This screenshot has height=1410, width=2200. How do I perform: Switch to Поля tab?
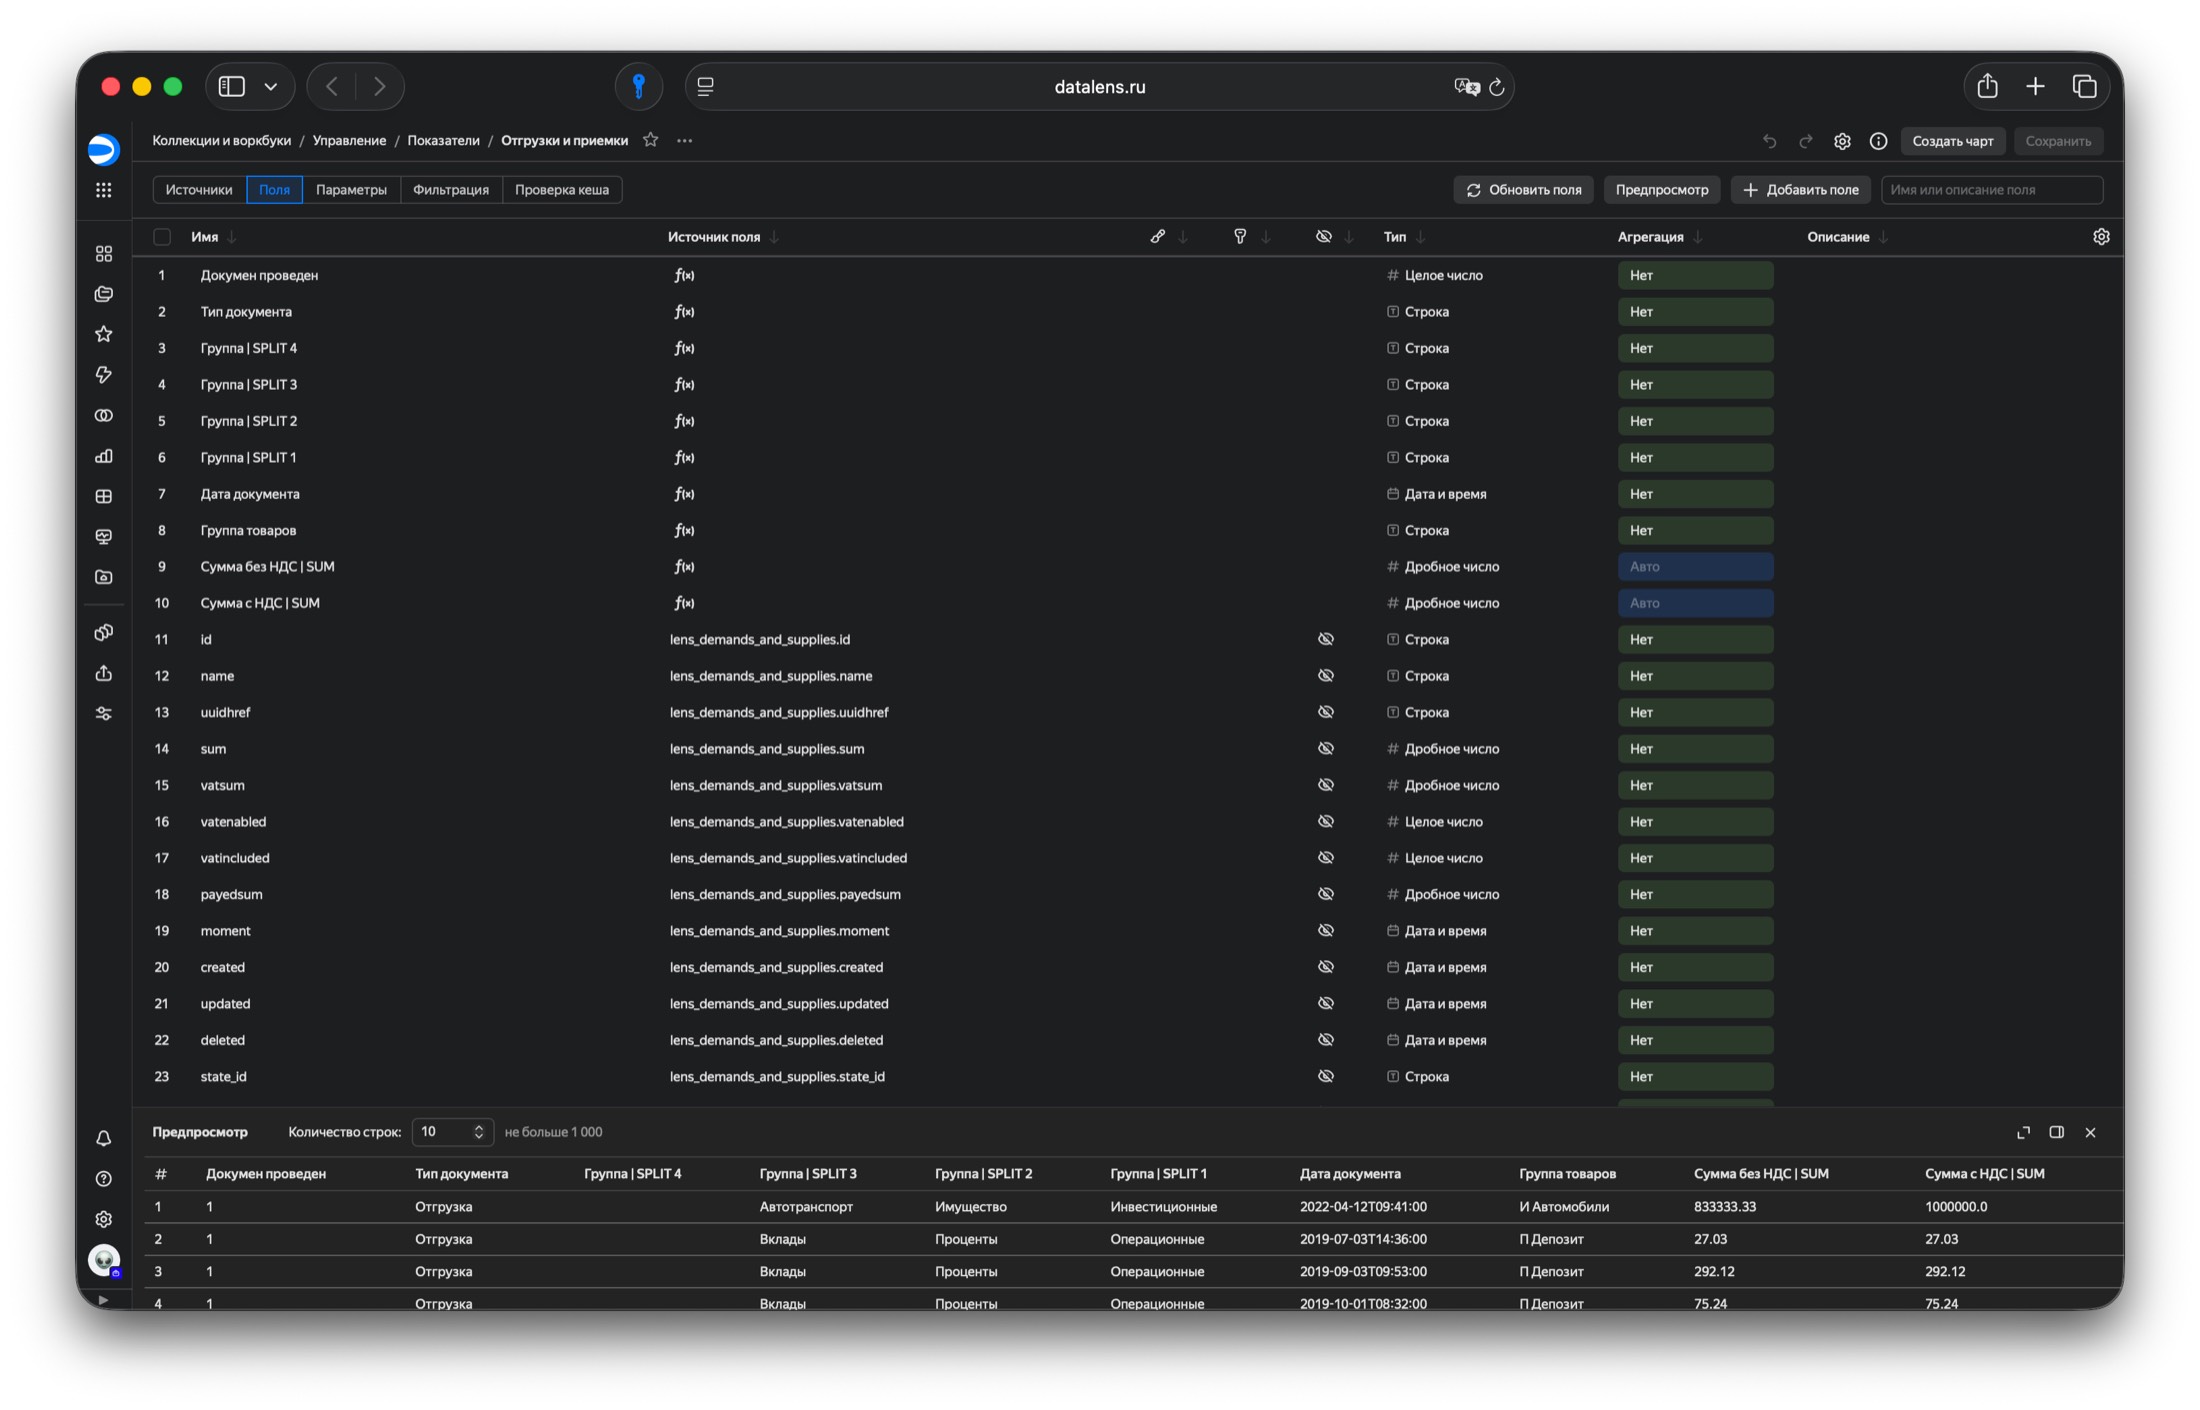(274, 190)
